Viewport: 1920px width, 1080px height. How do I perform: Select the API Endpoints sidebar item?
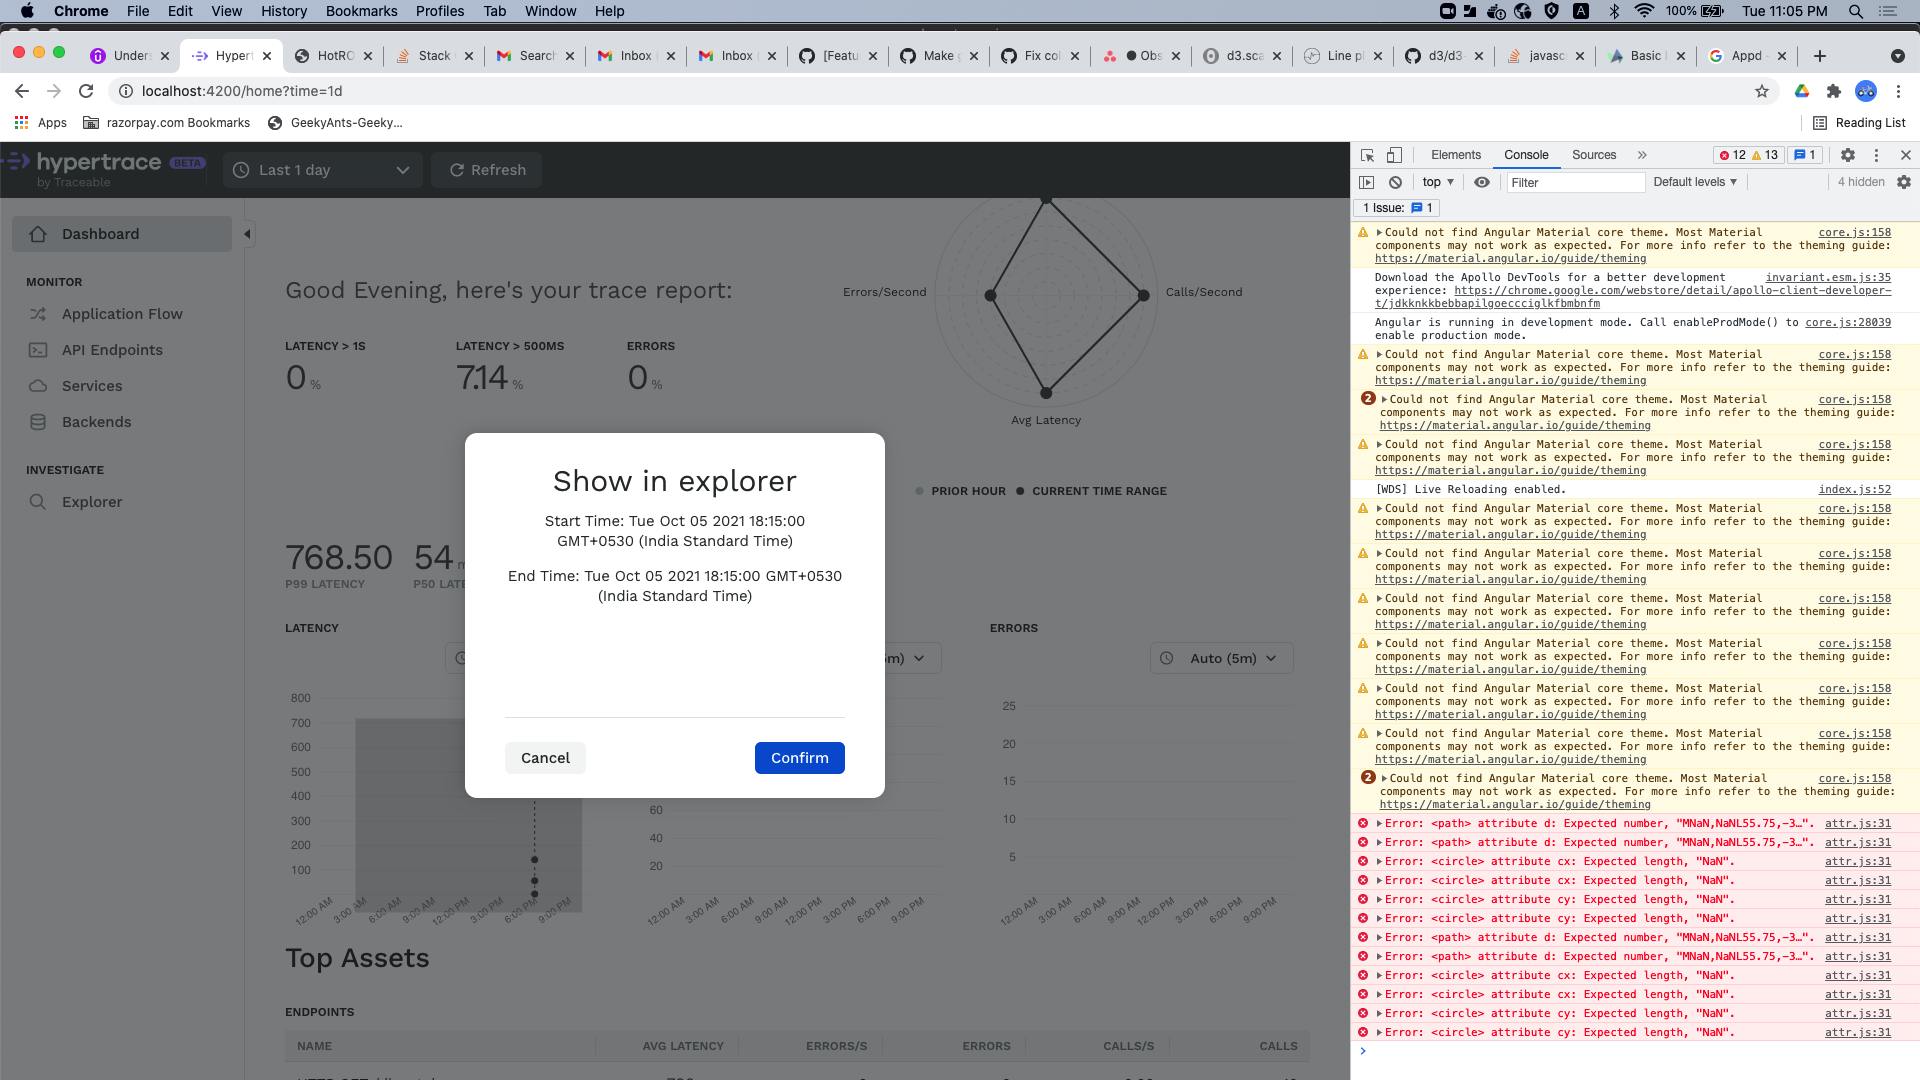pyautogui.click(x=111, y=349)
